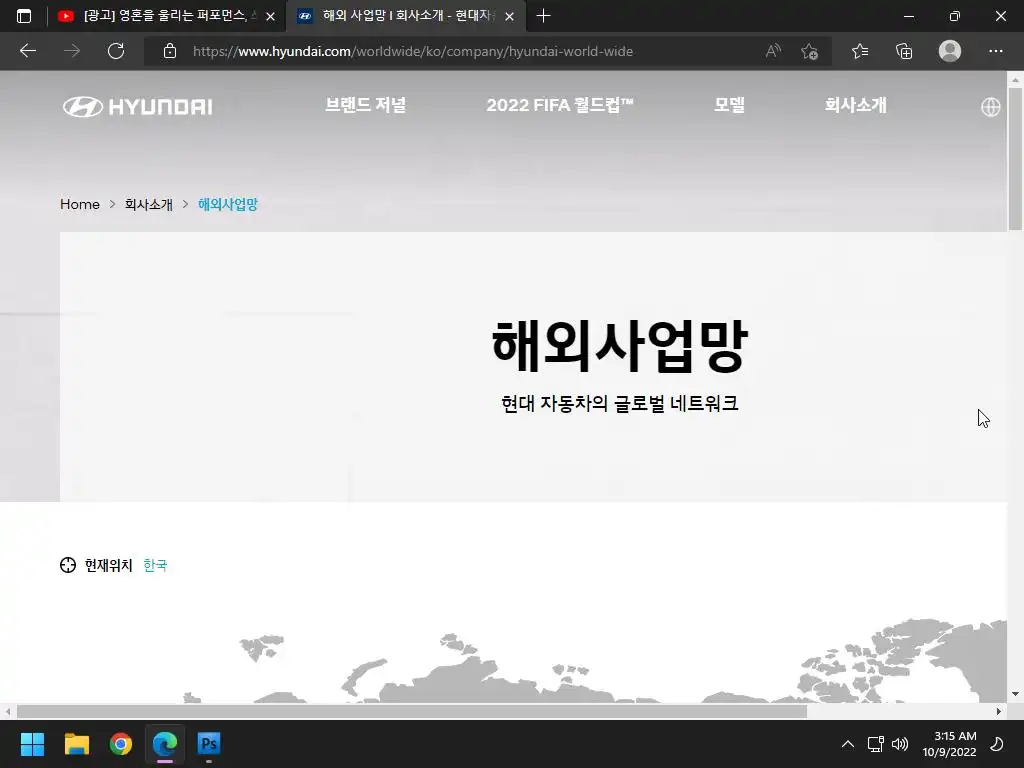Open the browser profile avatar
The width and height of the screenshot is (1024, 768).
[x=950, y=51]
